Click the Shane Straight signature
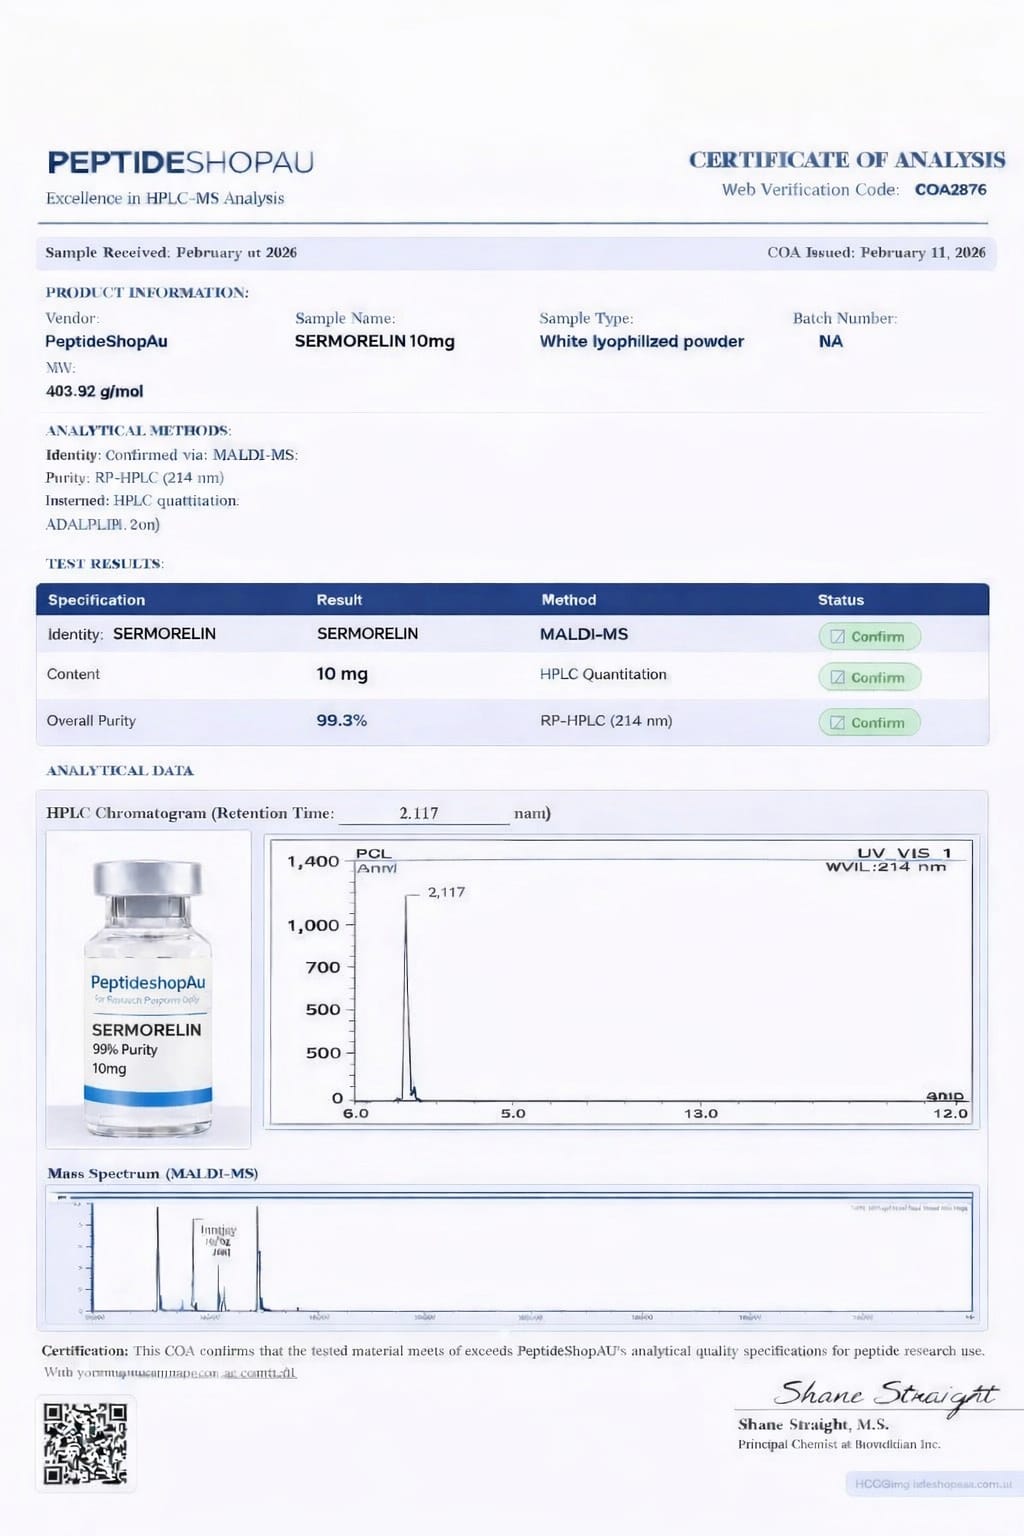Image resolution: width=1024 pixels, height=1536 pixels. (x=886, y=1394)
